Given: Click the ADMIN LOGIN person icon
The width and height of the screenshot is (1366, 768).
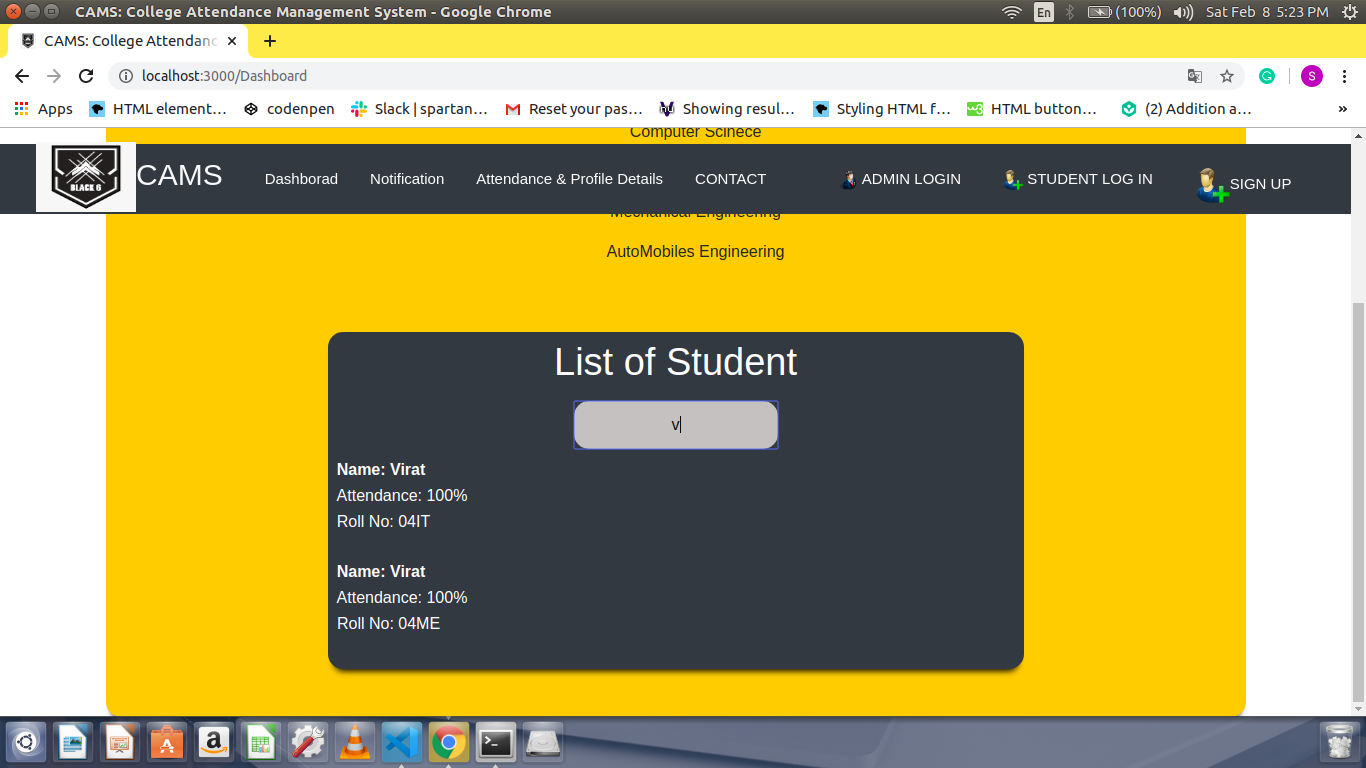Looking at the screenshot, I should coord(849,180).
